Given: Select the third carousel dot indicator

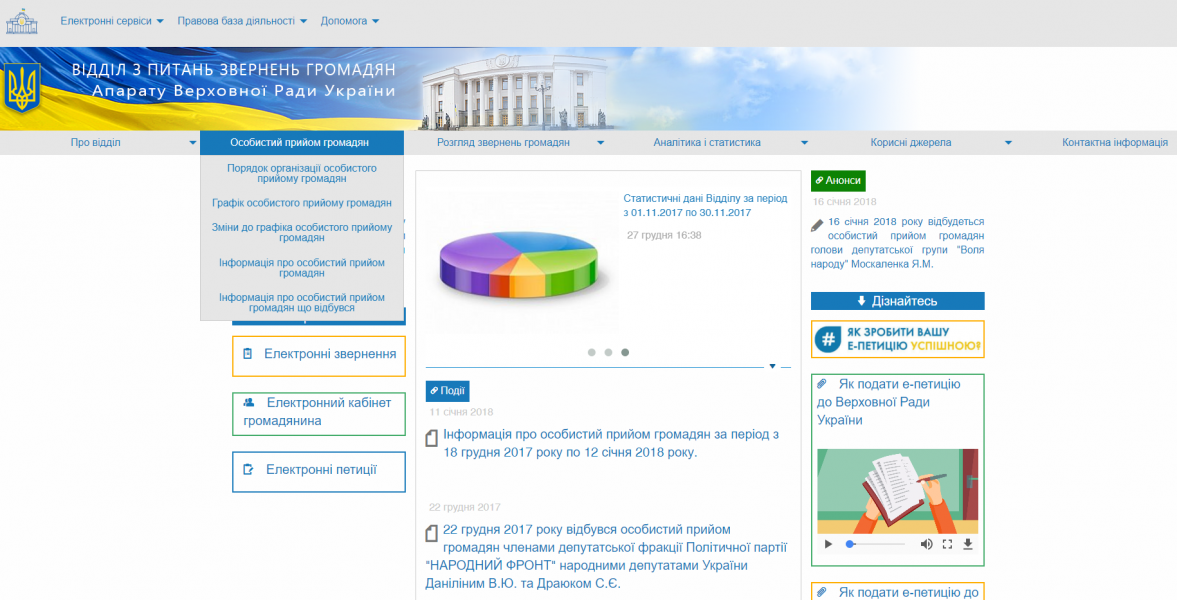Looking at the screenshot, I should 625,352.
